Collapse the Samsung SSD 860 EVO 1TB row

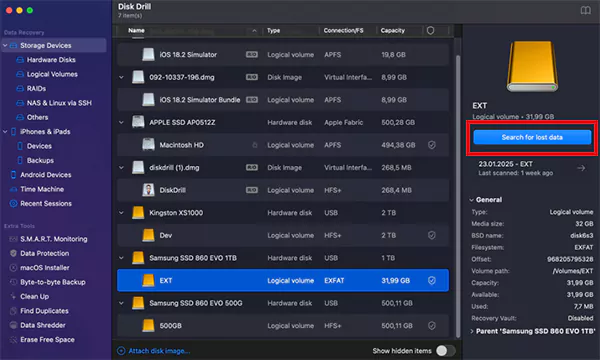point(121,258)
